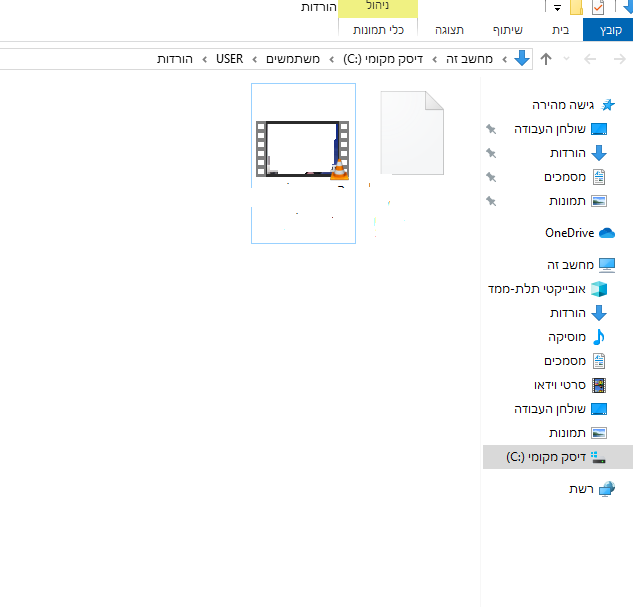633x607 pixels.
Task: Open סרטי וידאו film folder
Action: [x=570, y=385]
